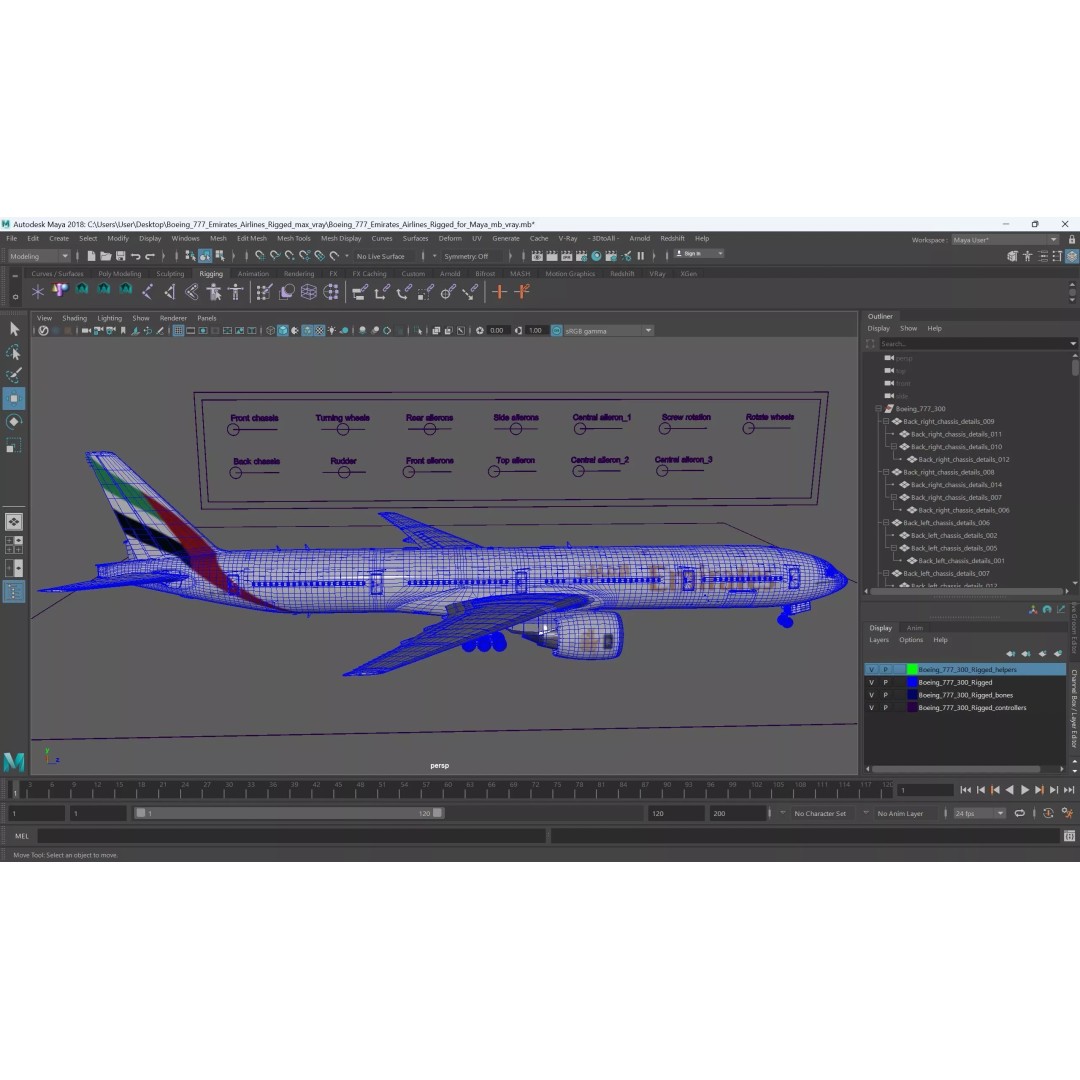Select the Create IK Handle shelf tool
This screenshot has height=1080, width=1080.
169,292
